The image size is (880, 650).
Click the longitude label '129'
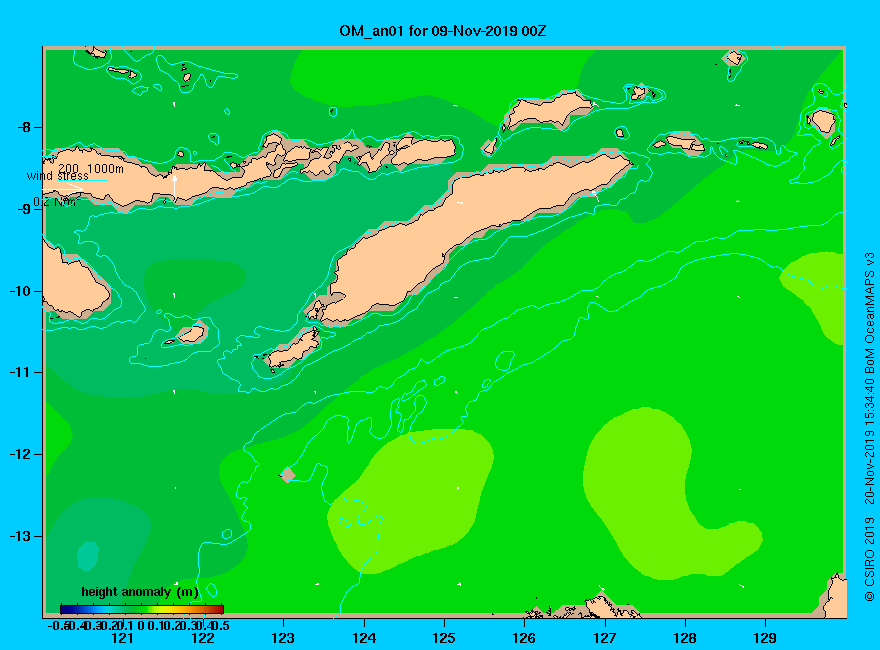click(765, 638)
